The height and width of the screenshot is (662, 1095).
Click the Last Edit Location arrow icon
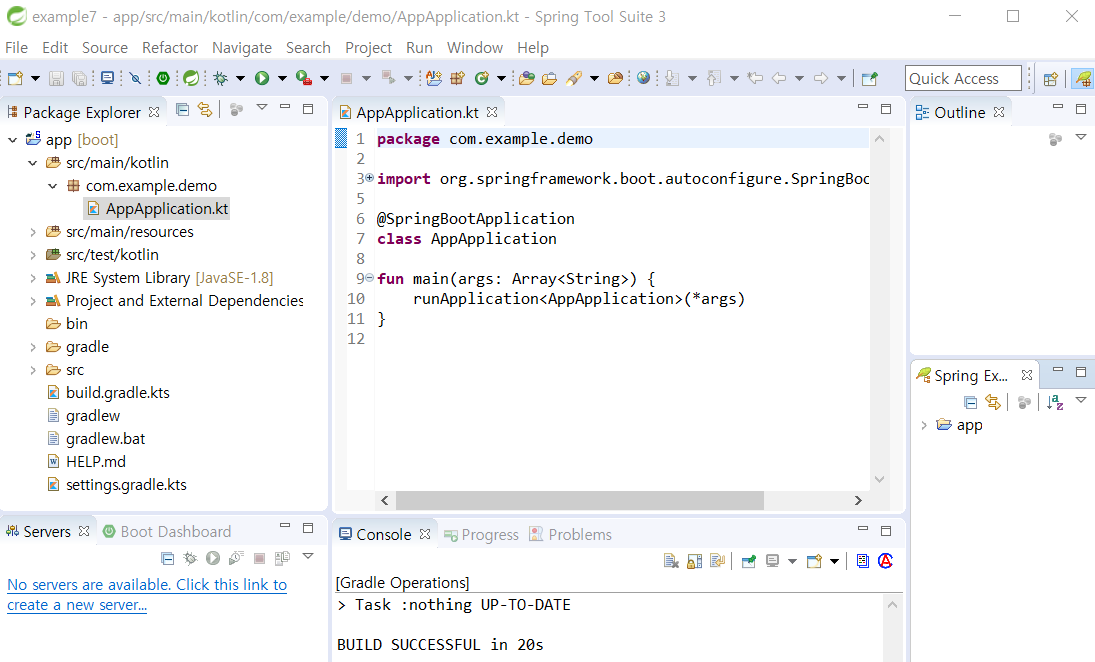coord(755,78)
